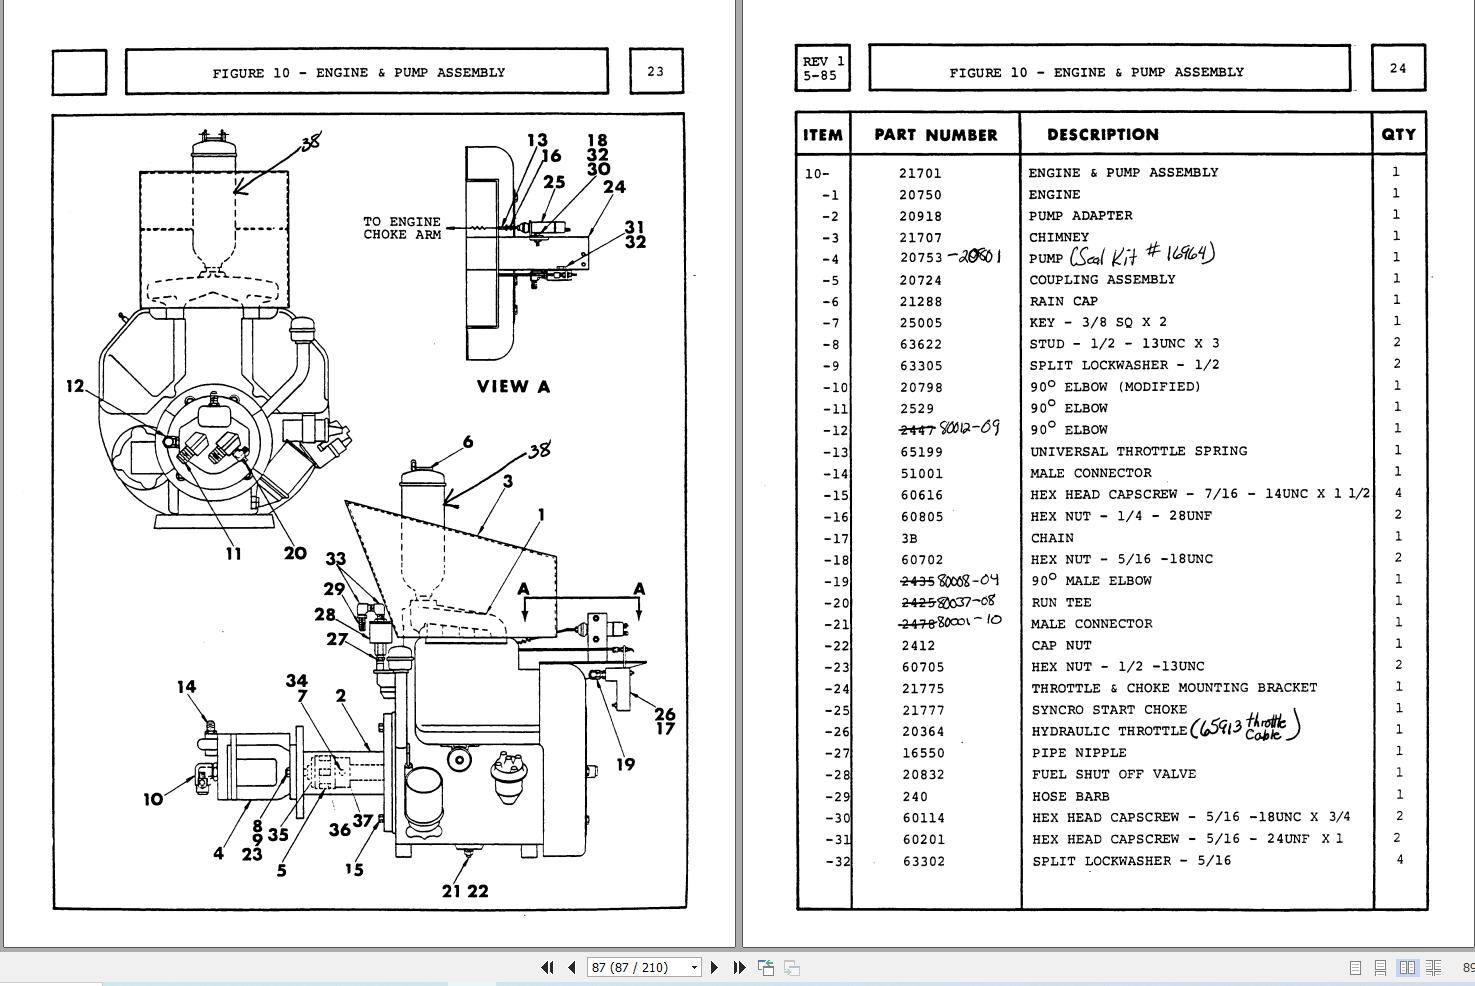Click part number 63622
The width and height of the screenshot is (1475, 986).
920,344
